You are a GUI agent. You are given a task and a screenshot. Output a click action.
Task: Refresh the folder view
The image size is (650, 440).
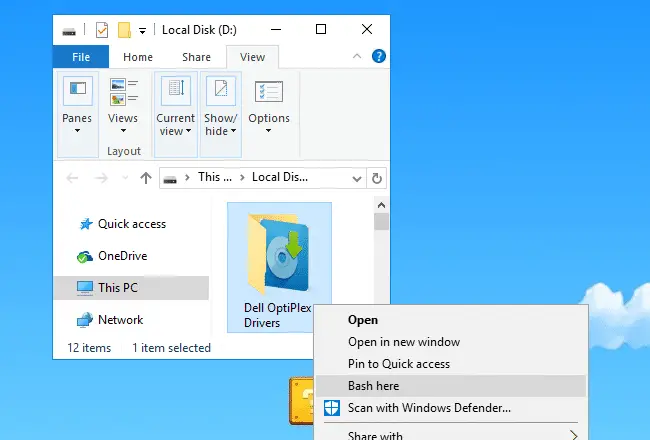point(376,179)
